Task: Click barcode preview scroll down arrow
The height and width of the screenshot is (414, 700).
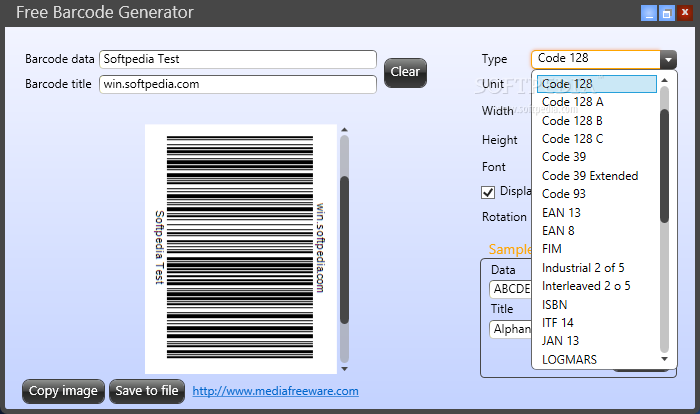Action: pos(344,369)
